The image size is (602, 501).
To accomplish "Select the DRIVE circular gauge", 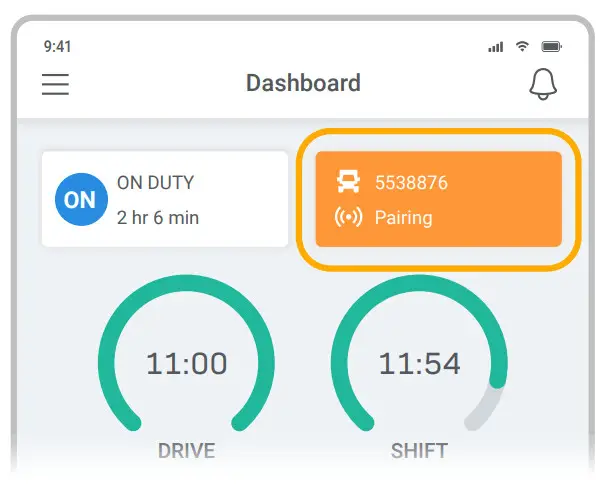I will tap(186, 355).
